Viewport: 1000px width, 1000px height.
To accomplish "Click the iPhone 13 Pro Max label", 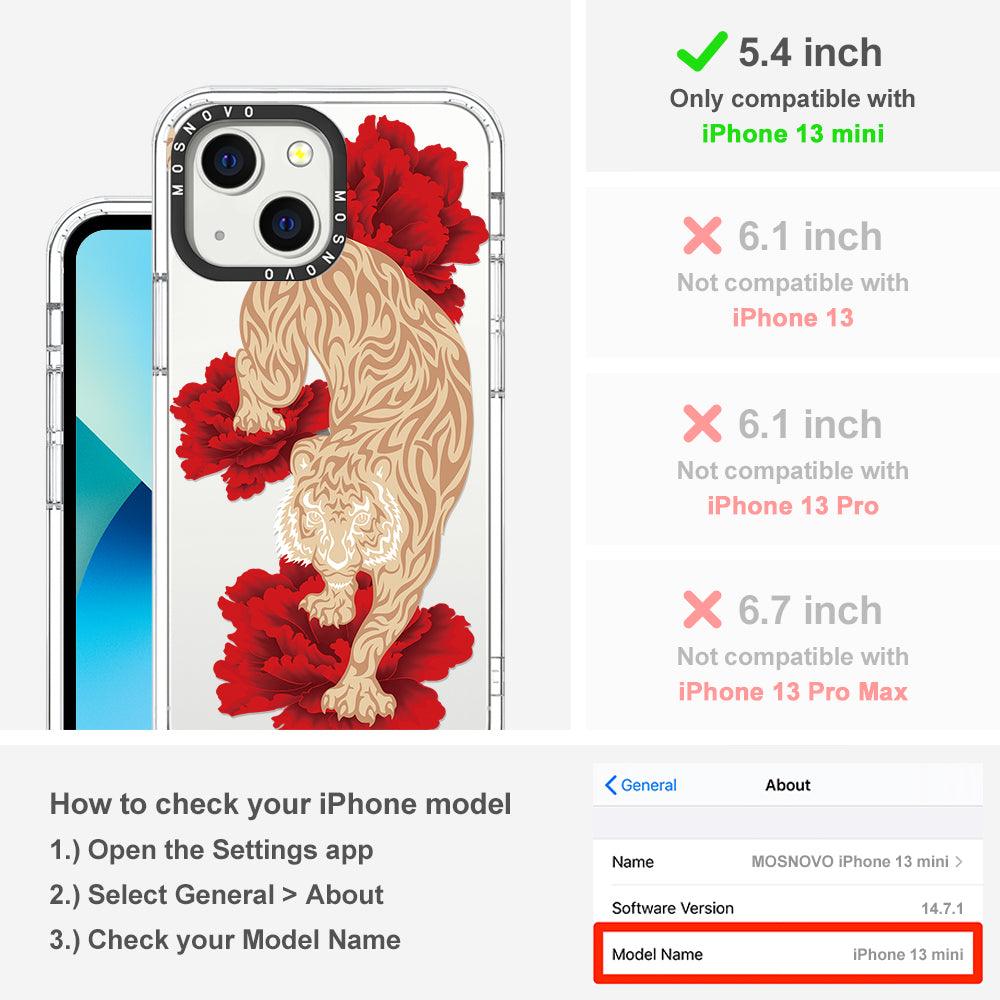I will coord(793,692).
